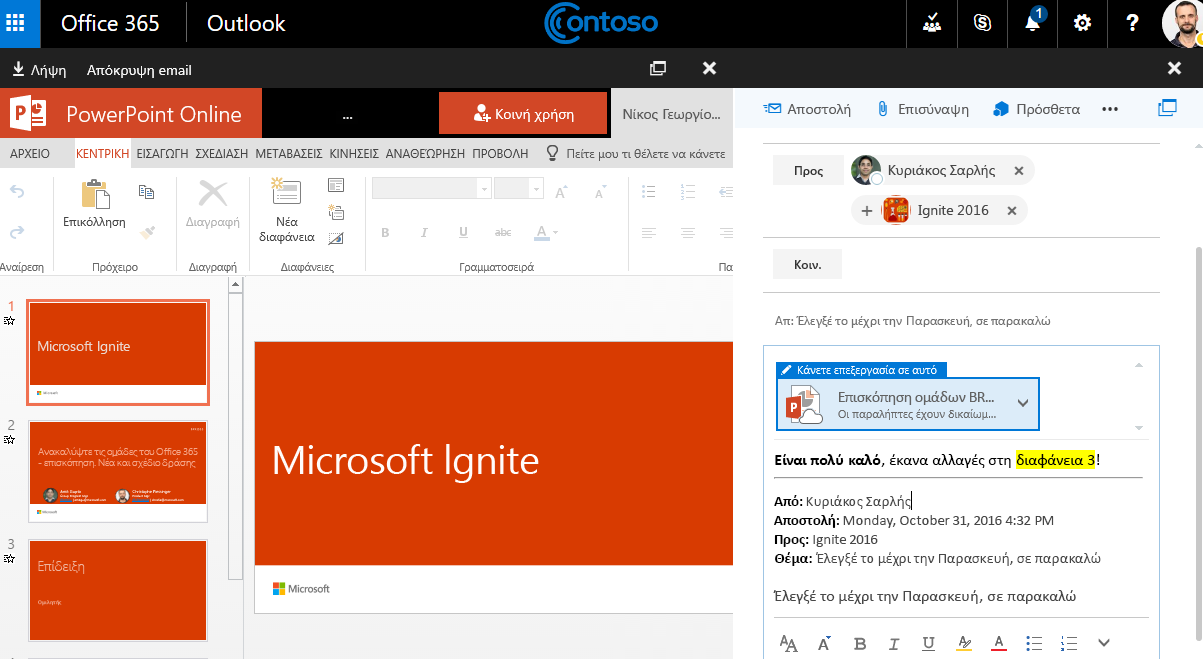Remove the Ignite 2016 recipient
Image resolution: width=1203 pixels, height=659 pixels.
coord(1011,211)
